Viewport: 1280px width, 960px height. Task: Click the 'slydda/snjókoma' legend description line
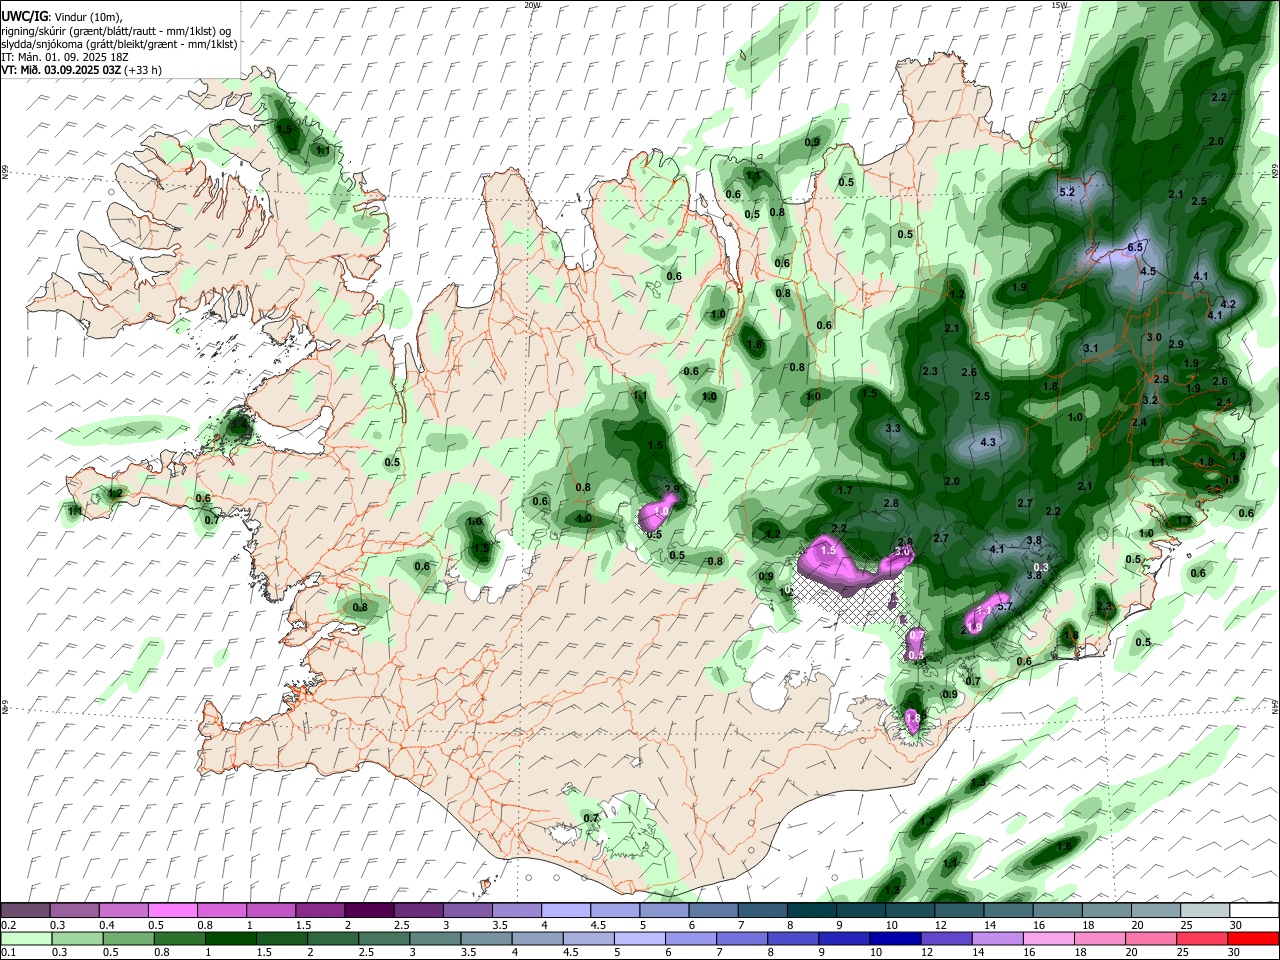(119, 44)
